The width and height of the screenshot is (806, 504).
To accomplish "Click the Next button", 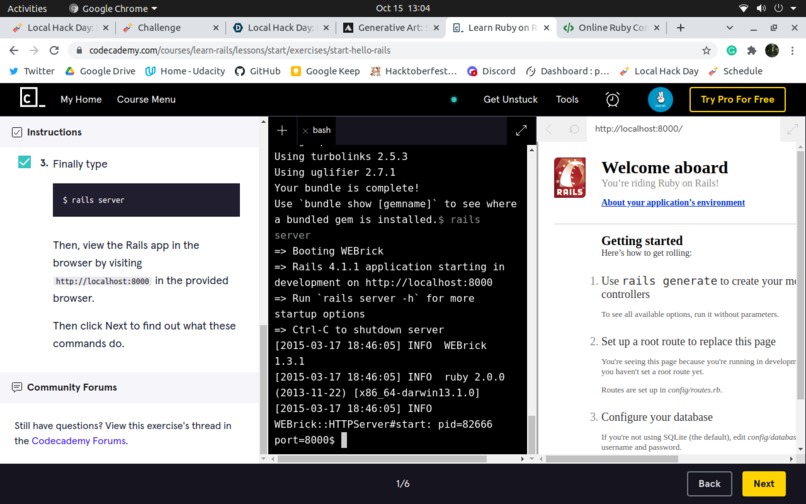I will [x=764, y=483].
